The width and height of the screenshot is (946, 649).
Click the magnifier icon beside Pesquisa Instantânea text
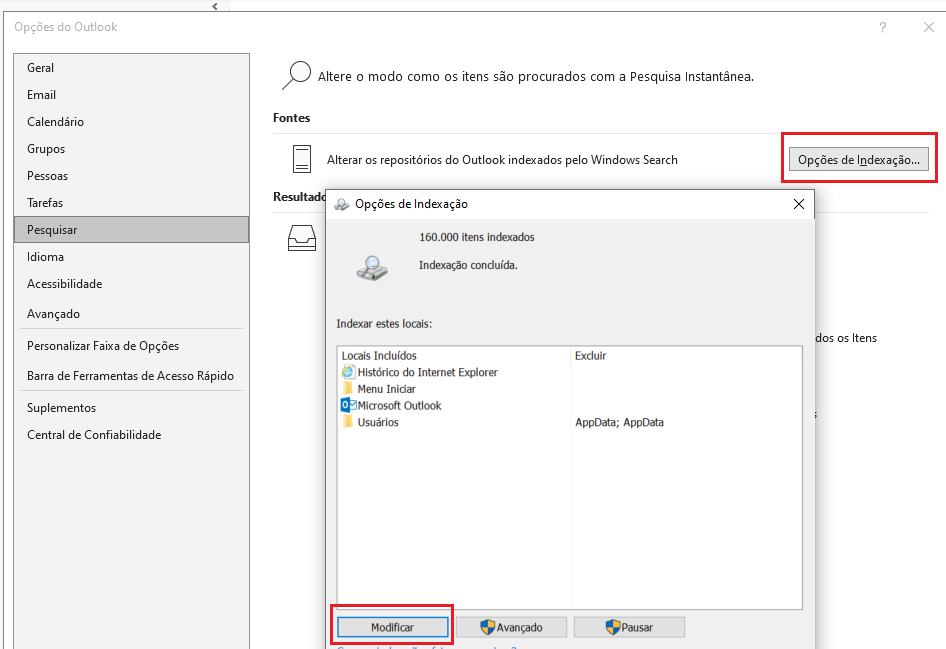click(x=296, y=76)
